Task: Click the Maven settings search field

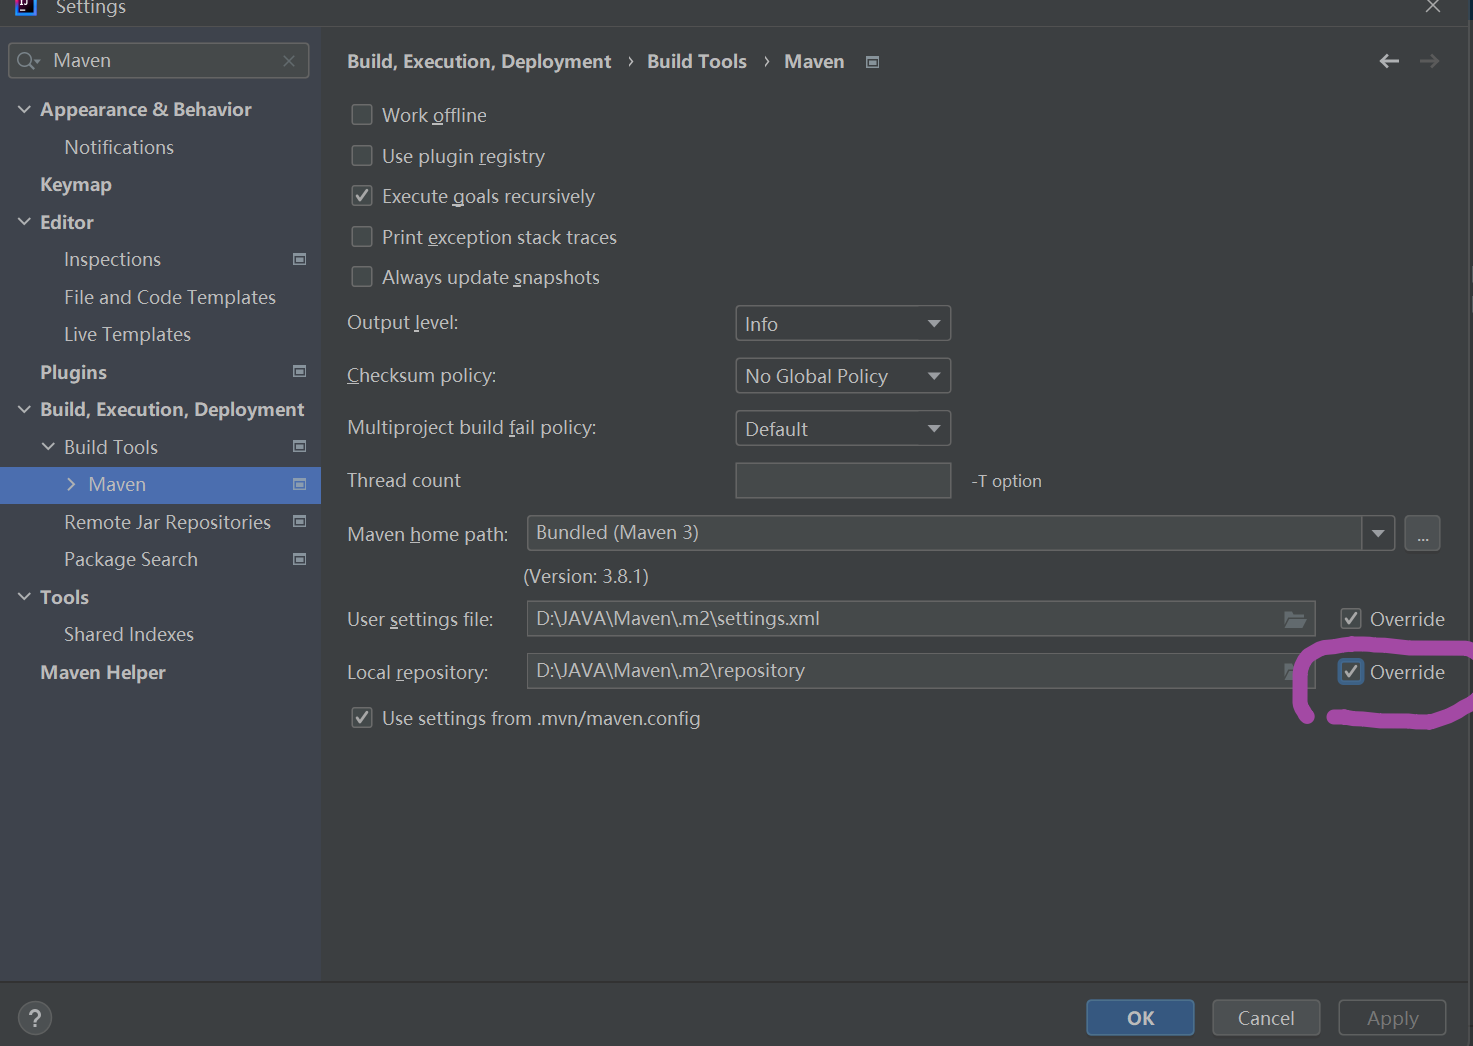Action: [159, 61]
